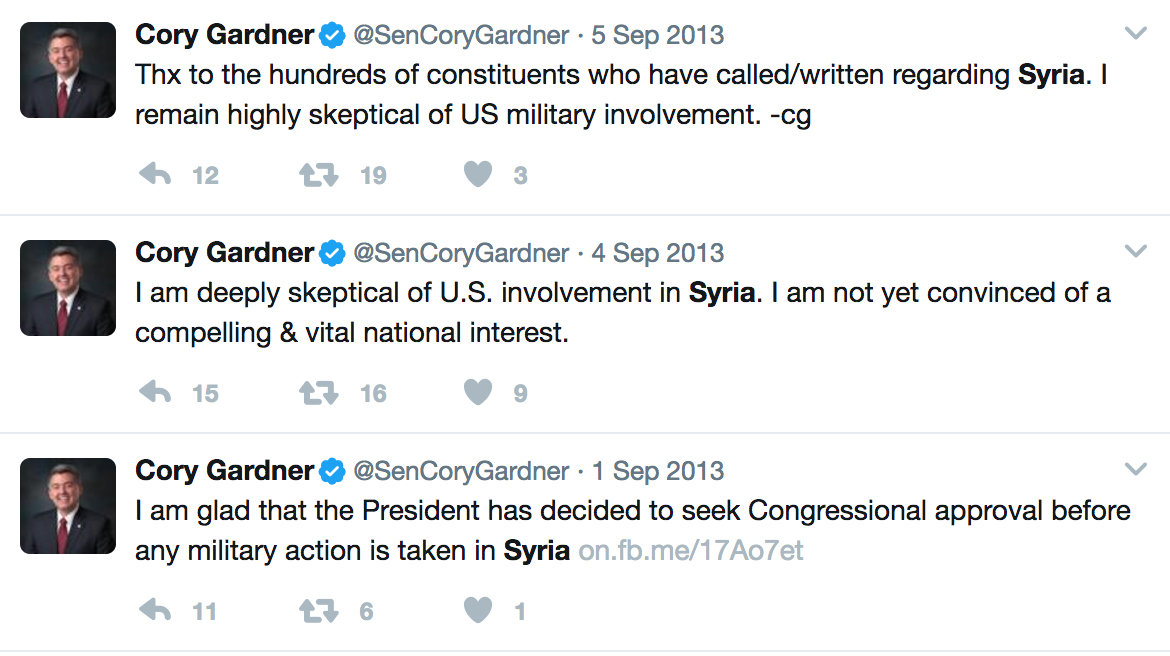The width and height of the screenshot is (1170, 656).
Task: Open the 1 Sep 2013 timestamp link
Action: click(657, 471)
